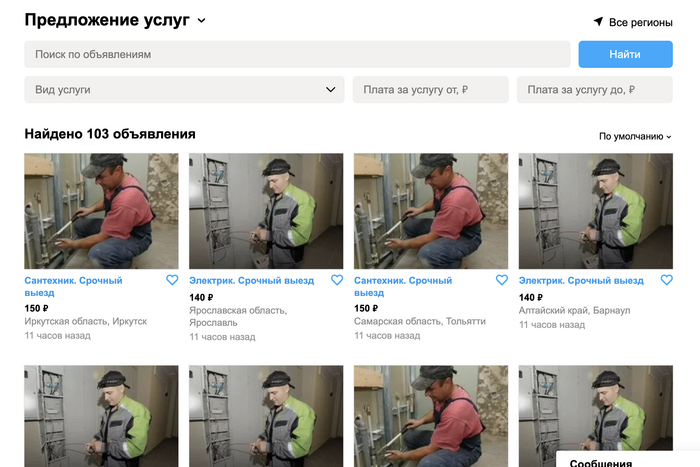Favorite the Ярославль electrician listing with heart
The image size is (700, 467).
coord(336,281)
